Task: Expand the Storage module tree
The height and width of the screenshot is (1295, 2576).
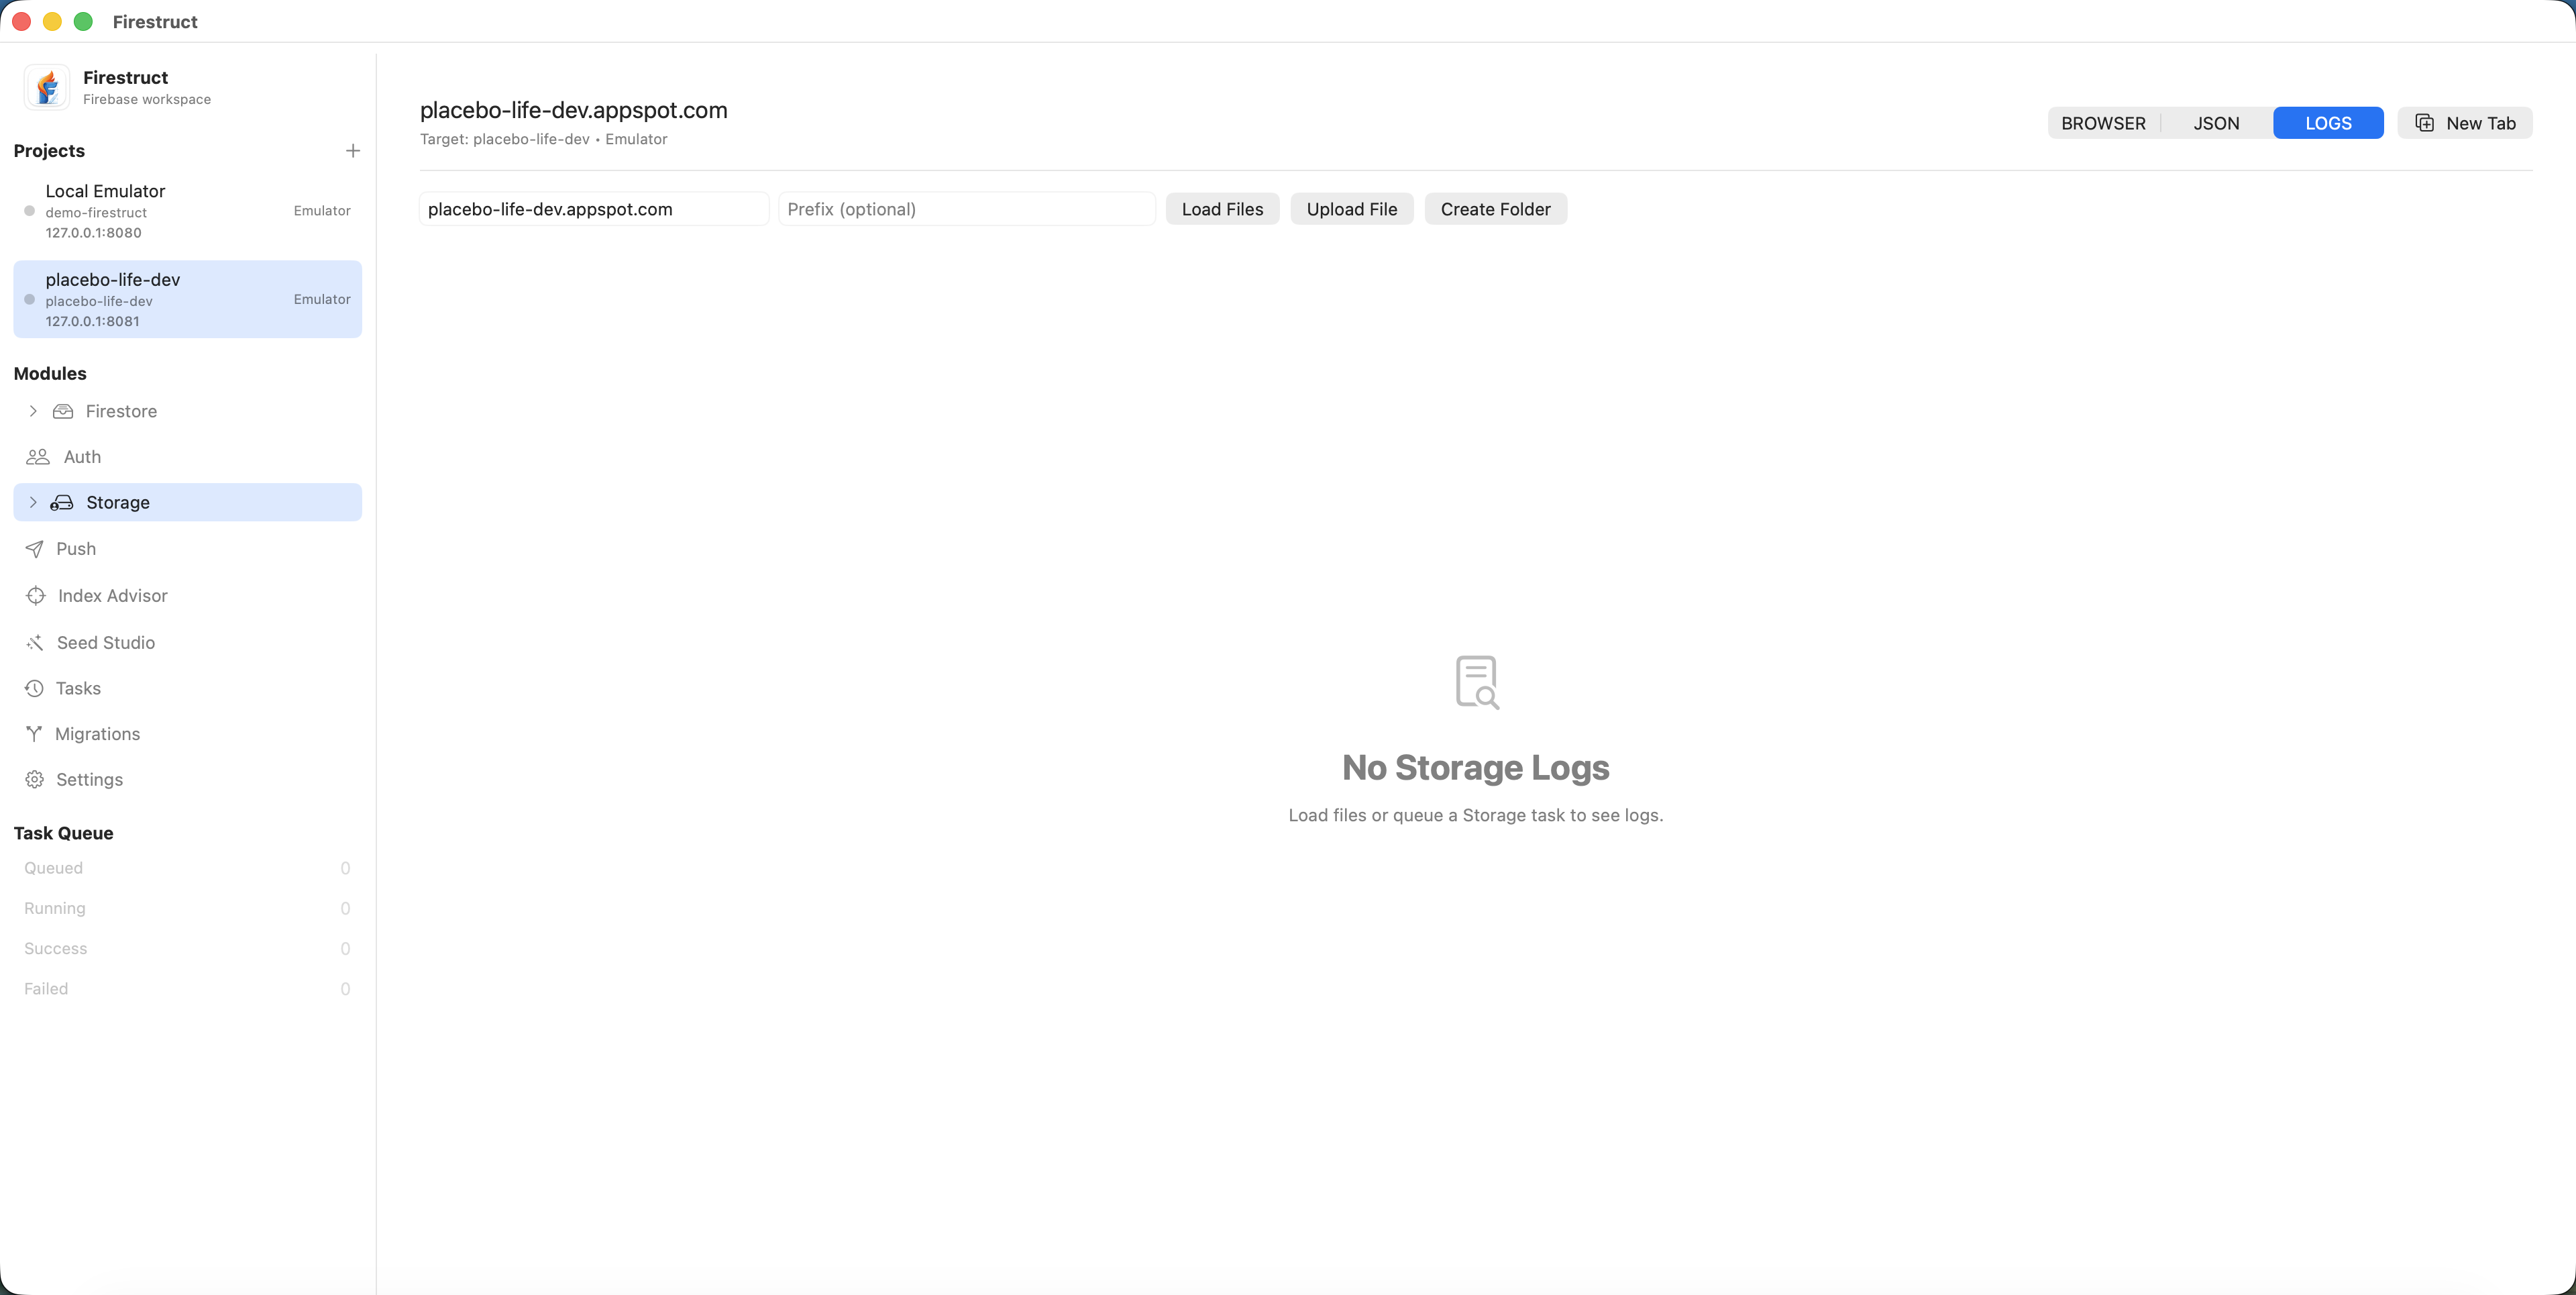Action: 33,502
